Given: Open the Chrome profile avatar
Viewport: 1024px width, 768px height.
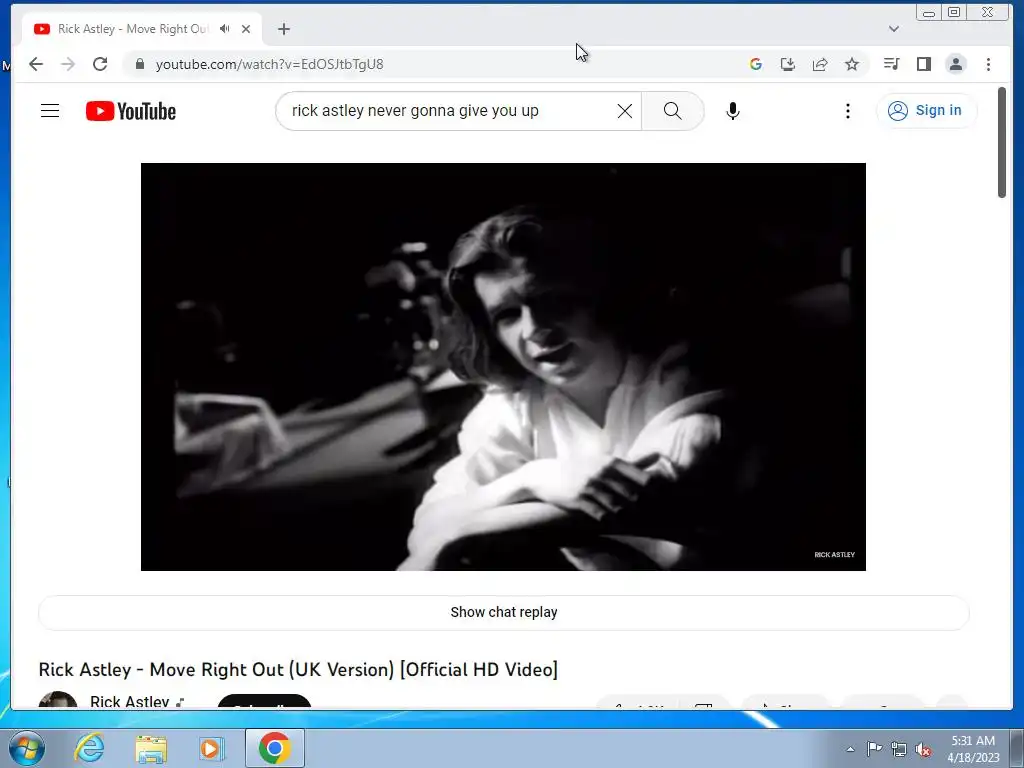Looking at the screenshot, I should 956,64.
